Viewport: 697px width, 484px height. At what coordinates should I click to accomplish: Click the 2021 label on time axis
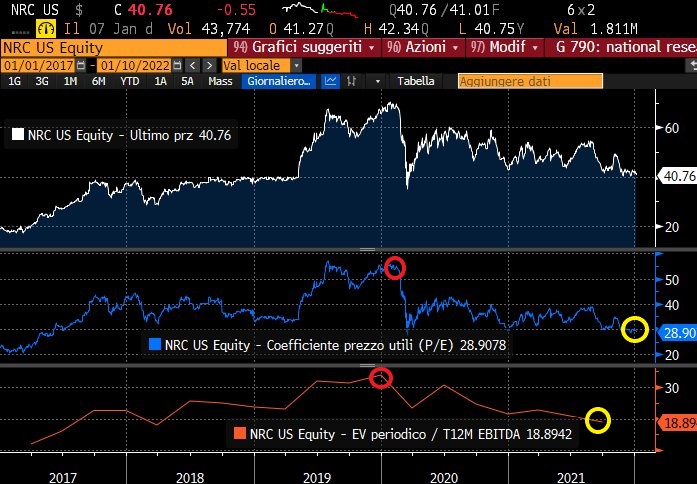(571, 478)
